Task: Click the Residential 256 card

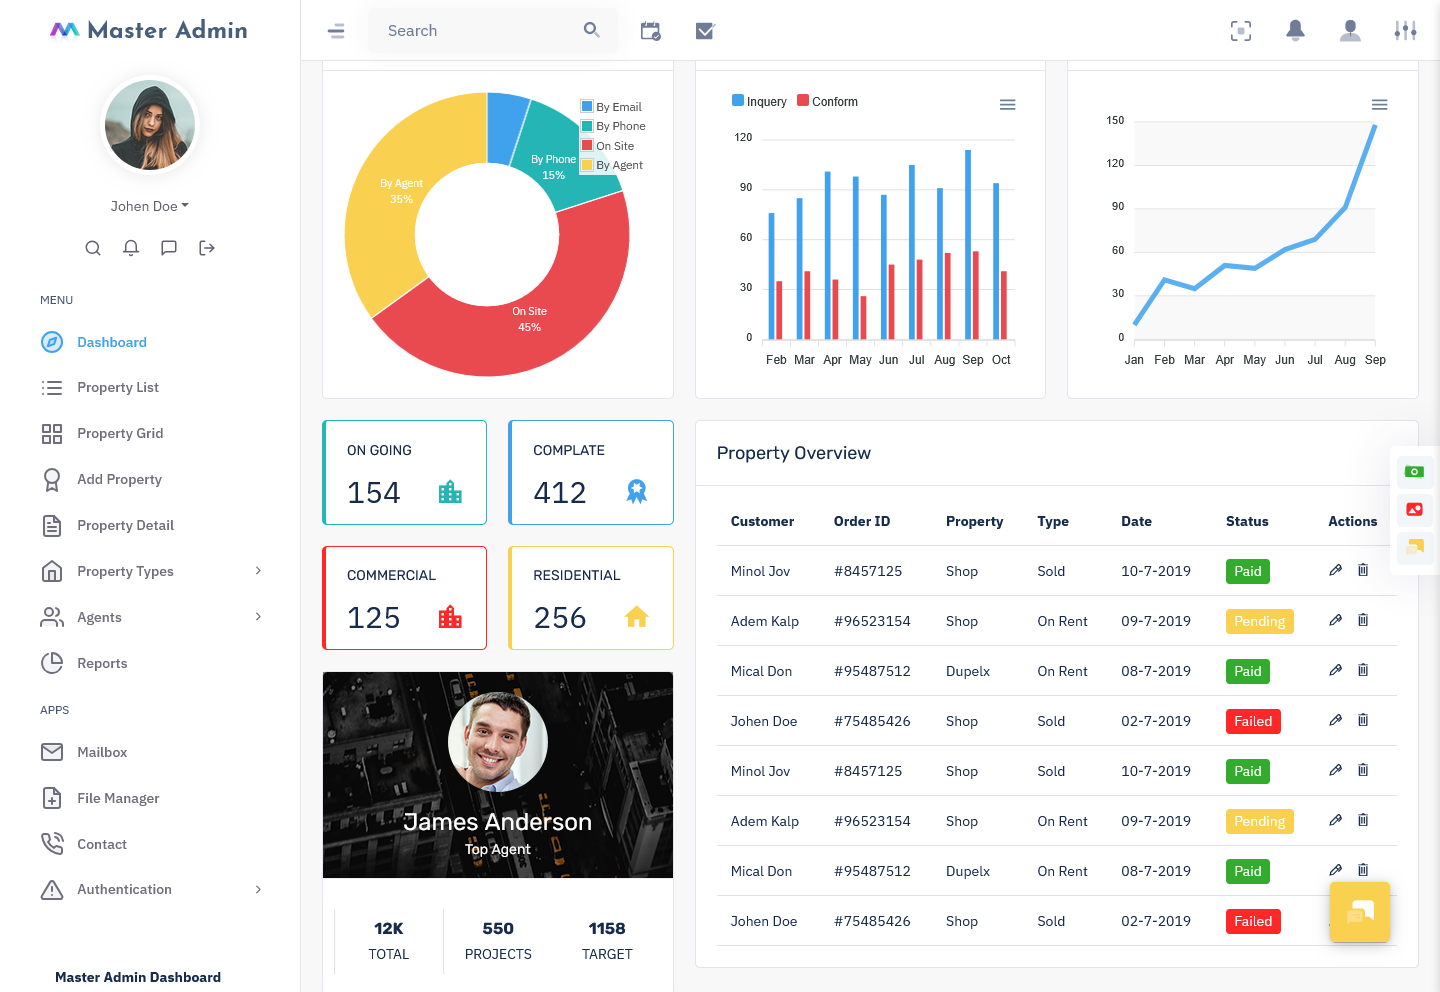Action: 591,598
